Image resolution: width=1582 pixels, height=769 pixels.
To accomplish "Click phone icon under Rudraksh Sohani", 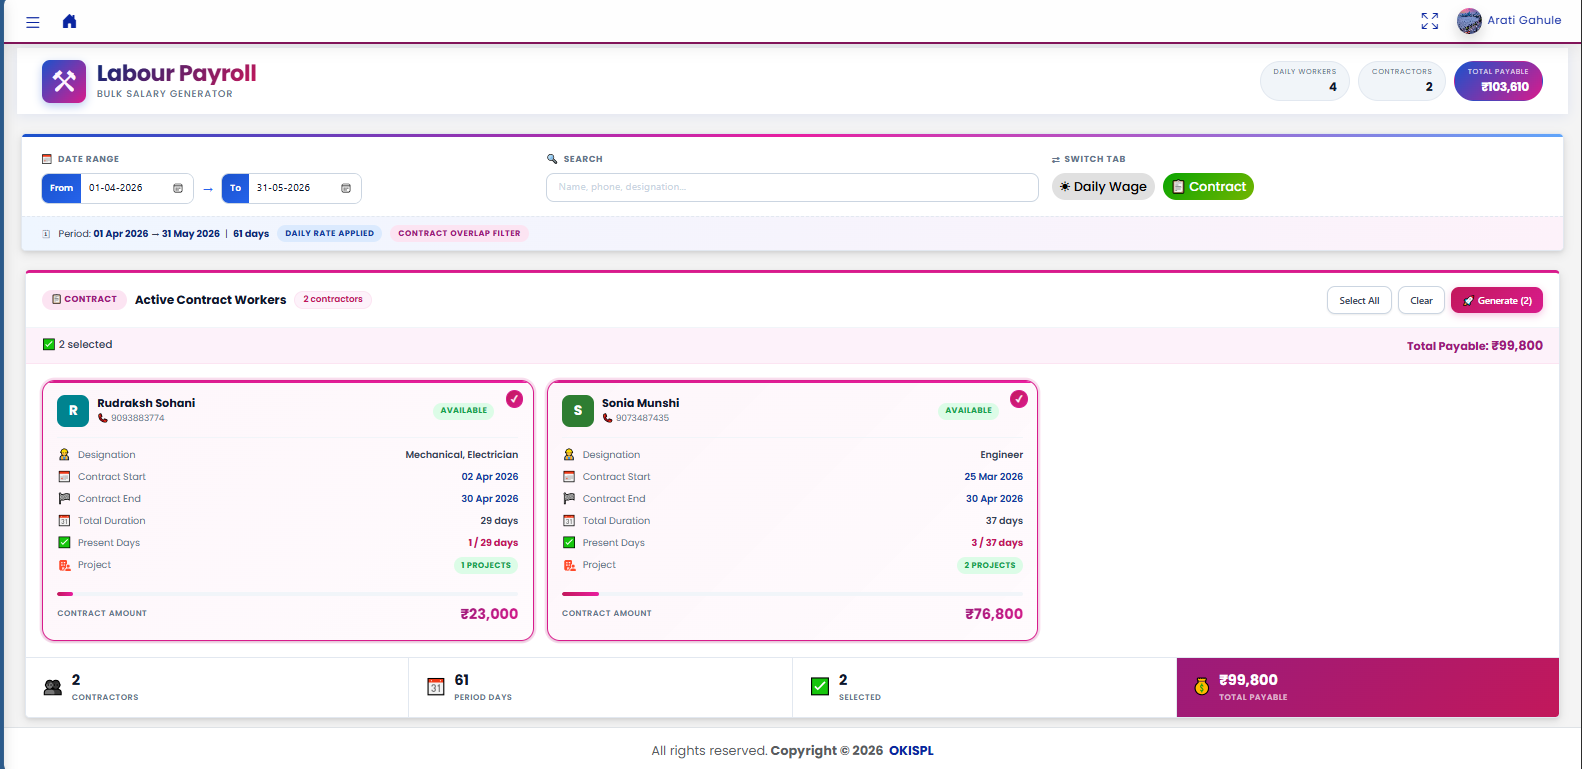I will [103, 418].
